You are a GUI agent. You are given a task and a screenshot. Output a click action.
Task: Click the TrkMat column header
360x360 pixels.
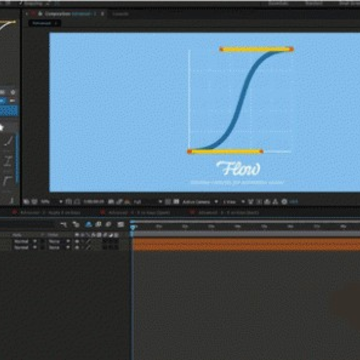point(54,235)
